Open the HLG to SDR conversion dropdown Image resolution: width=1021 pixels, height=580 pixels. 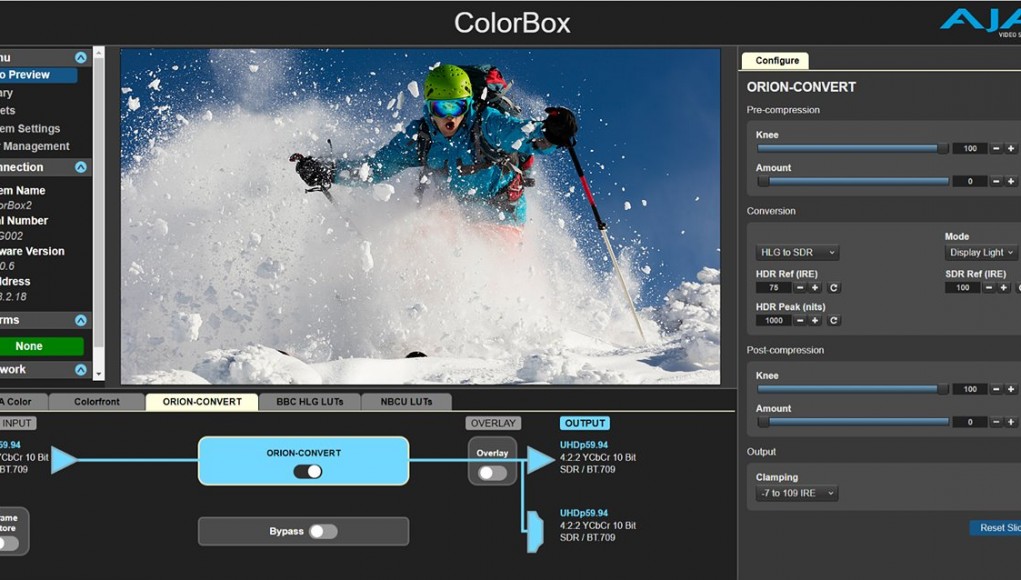pyautogui.click(x=798, y=253)
